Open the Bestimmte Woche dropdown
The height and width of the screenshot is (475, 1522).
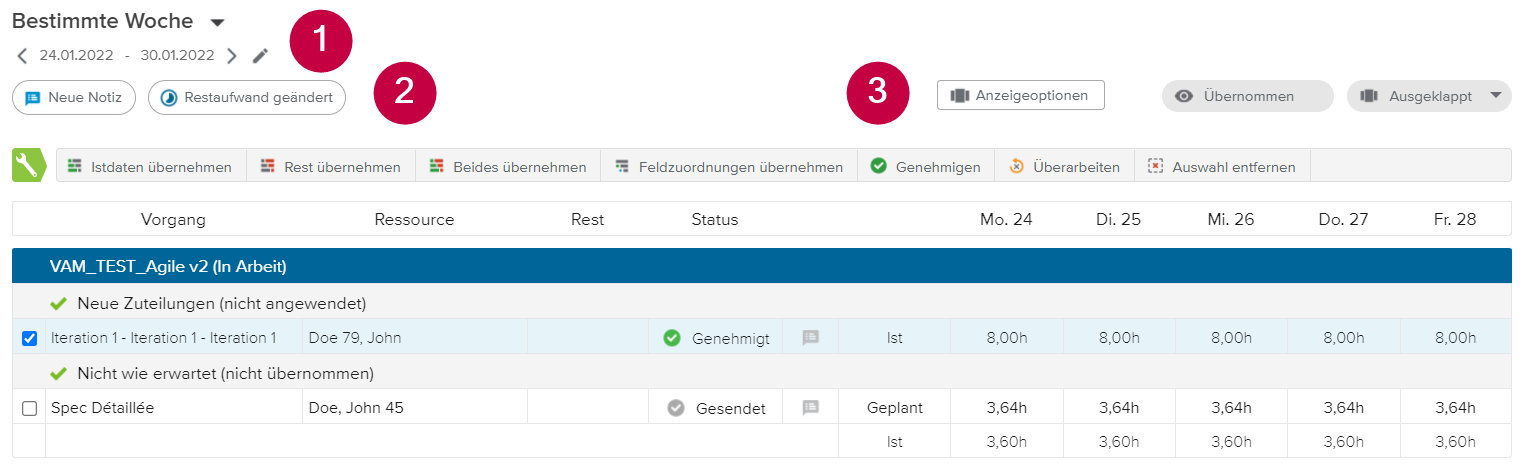(x=218, y=22)
